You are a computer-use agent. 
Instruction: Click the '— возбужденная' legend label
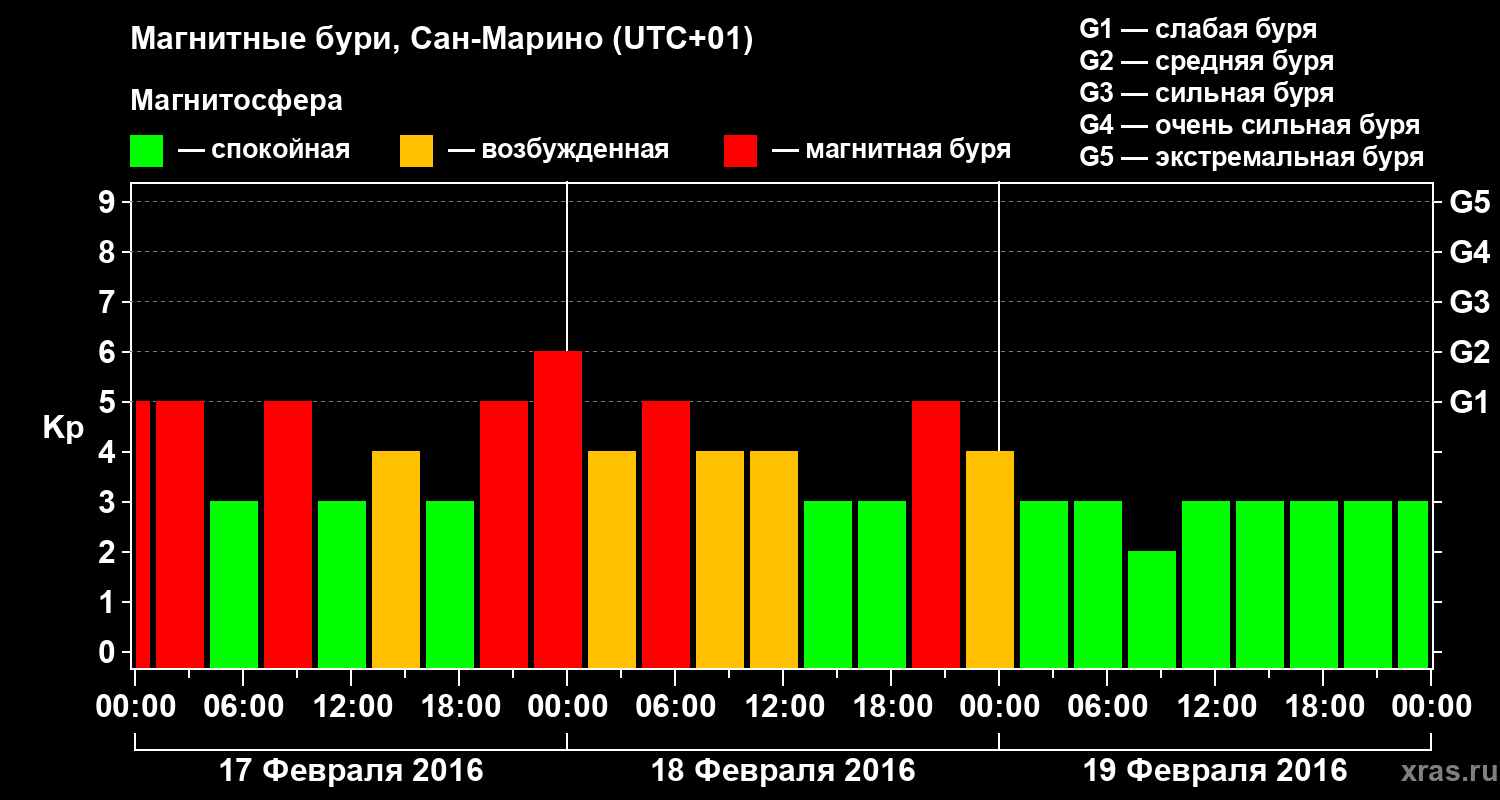pyautogui.click(x=558, y=151)
